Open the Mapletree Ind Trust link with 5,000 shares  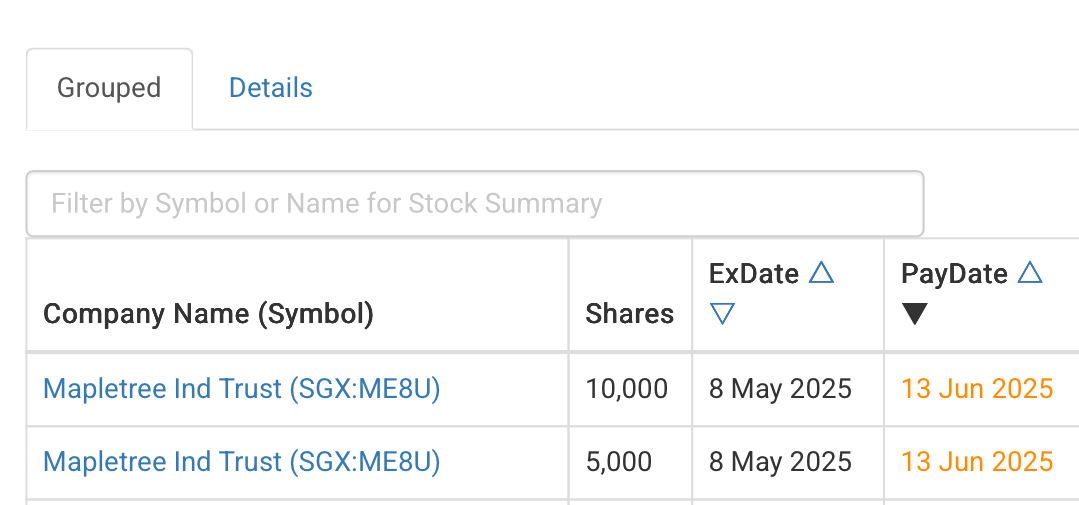(x=242, y=461)
